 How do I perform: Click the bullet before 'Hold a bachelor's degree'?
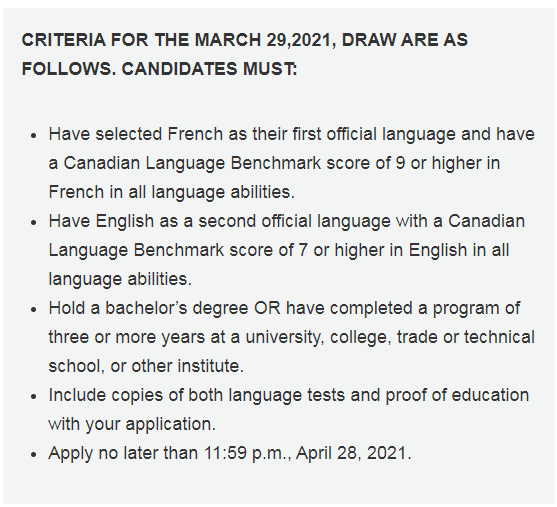(x=34, y=309)
